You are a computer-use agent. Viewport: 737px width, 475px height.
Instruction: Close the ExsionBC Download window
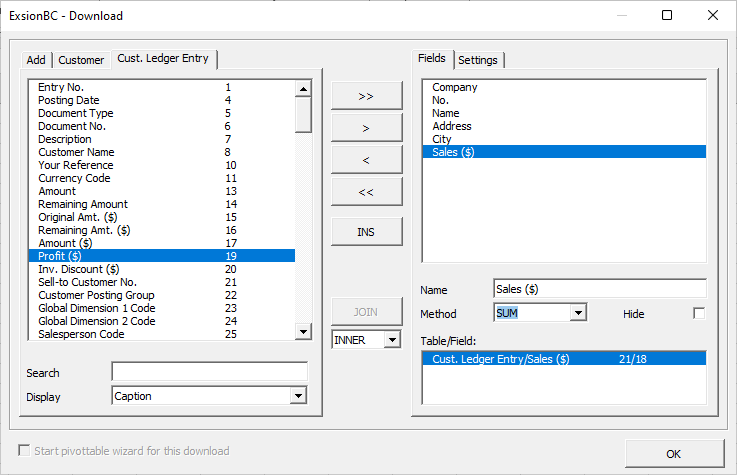click(x=713, y=15)
